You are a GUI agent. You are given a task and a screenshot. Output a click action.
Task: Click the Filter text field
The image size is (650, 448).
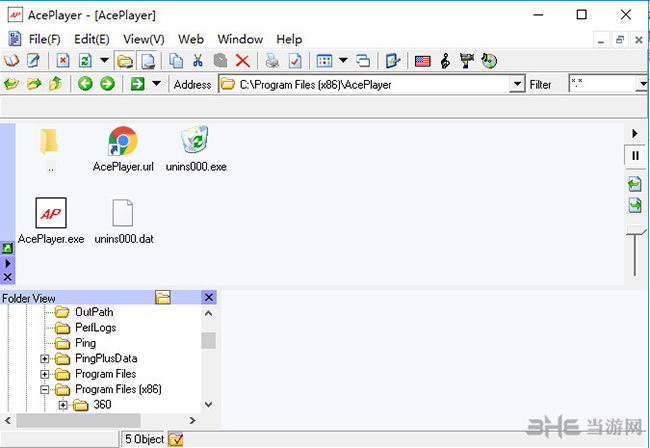602,85
